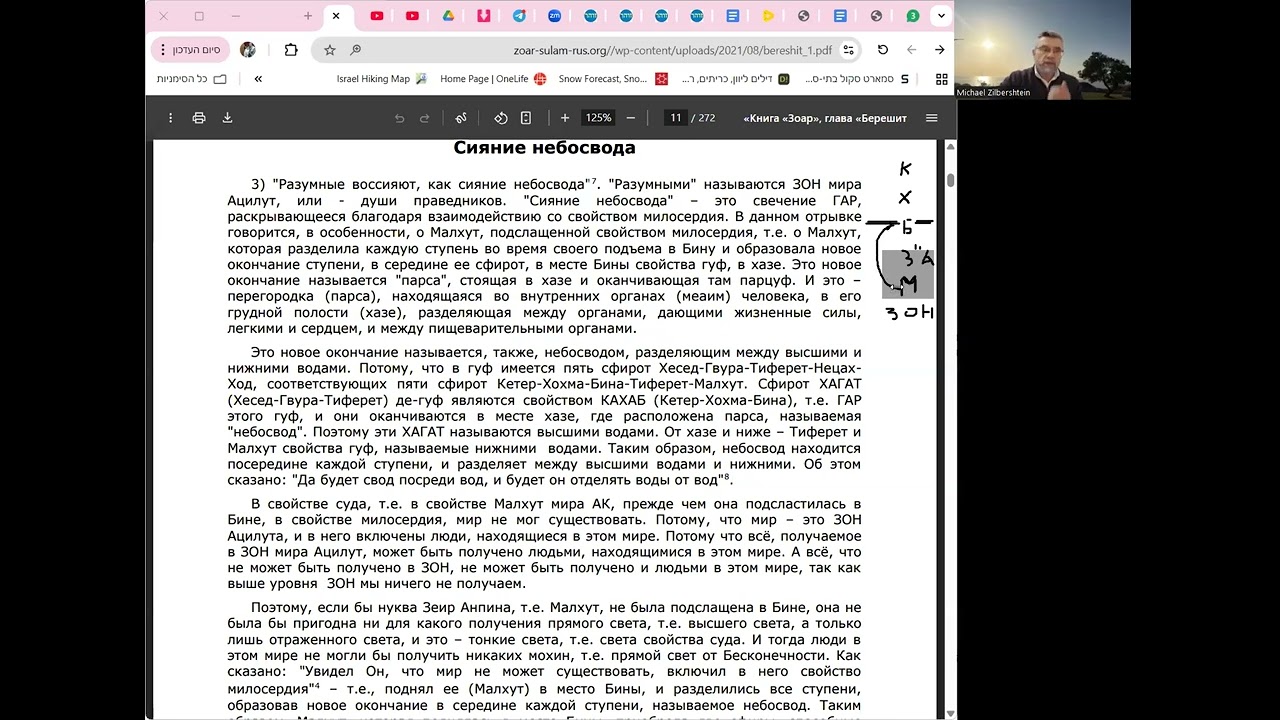Viewport: 1280px width, 720px height.
Task: Bookmark this page with the star icon
Action: pos(329,50)
